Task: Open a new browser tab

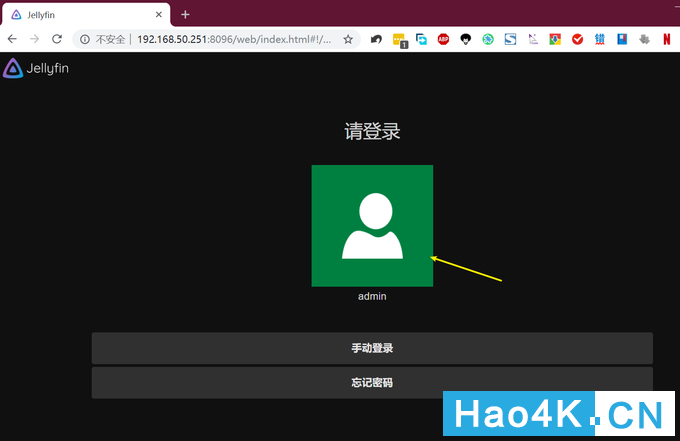Action: [x=185, y=15]
